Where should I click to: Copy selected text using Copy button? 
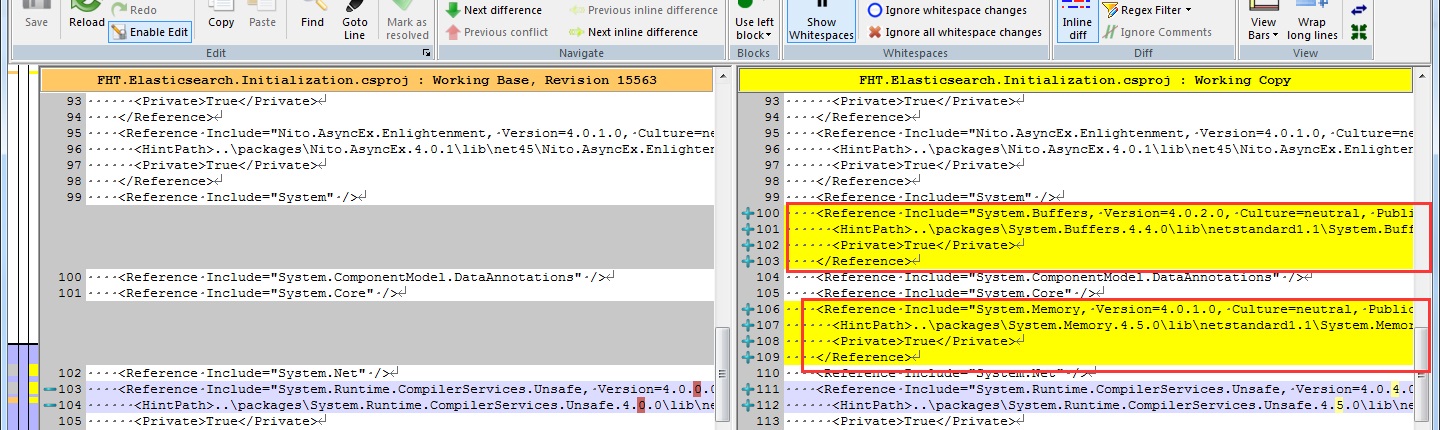click(x=221, y=15)
